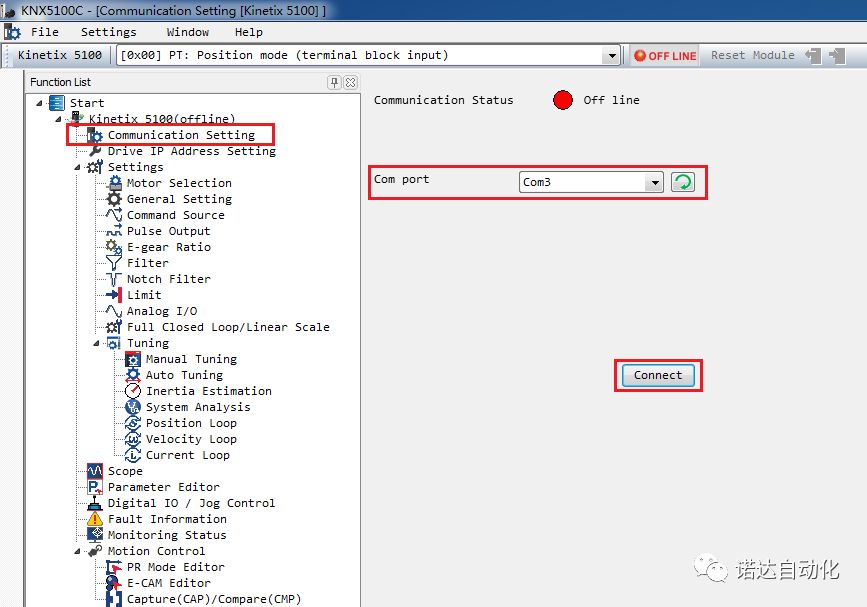Pin the Function List panel
The height and width of the screenshot is (607, 867).
[x=334, y=82]
